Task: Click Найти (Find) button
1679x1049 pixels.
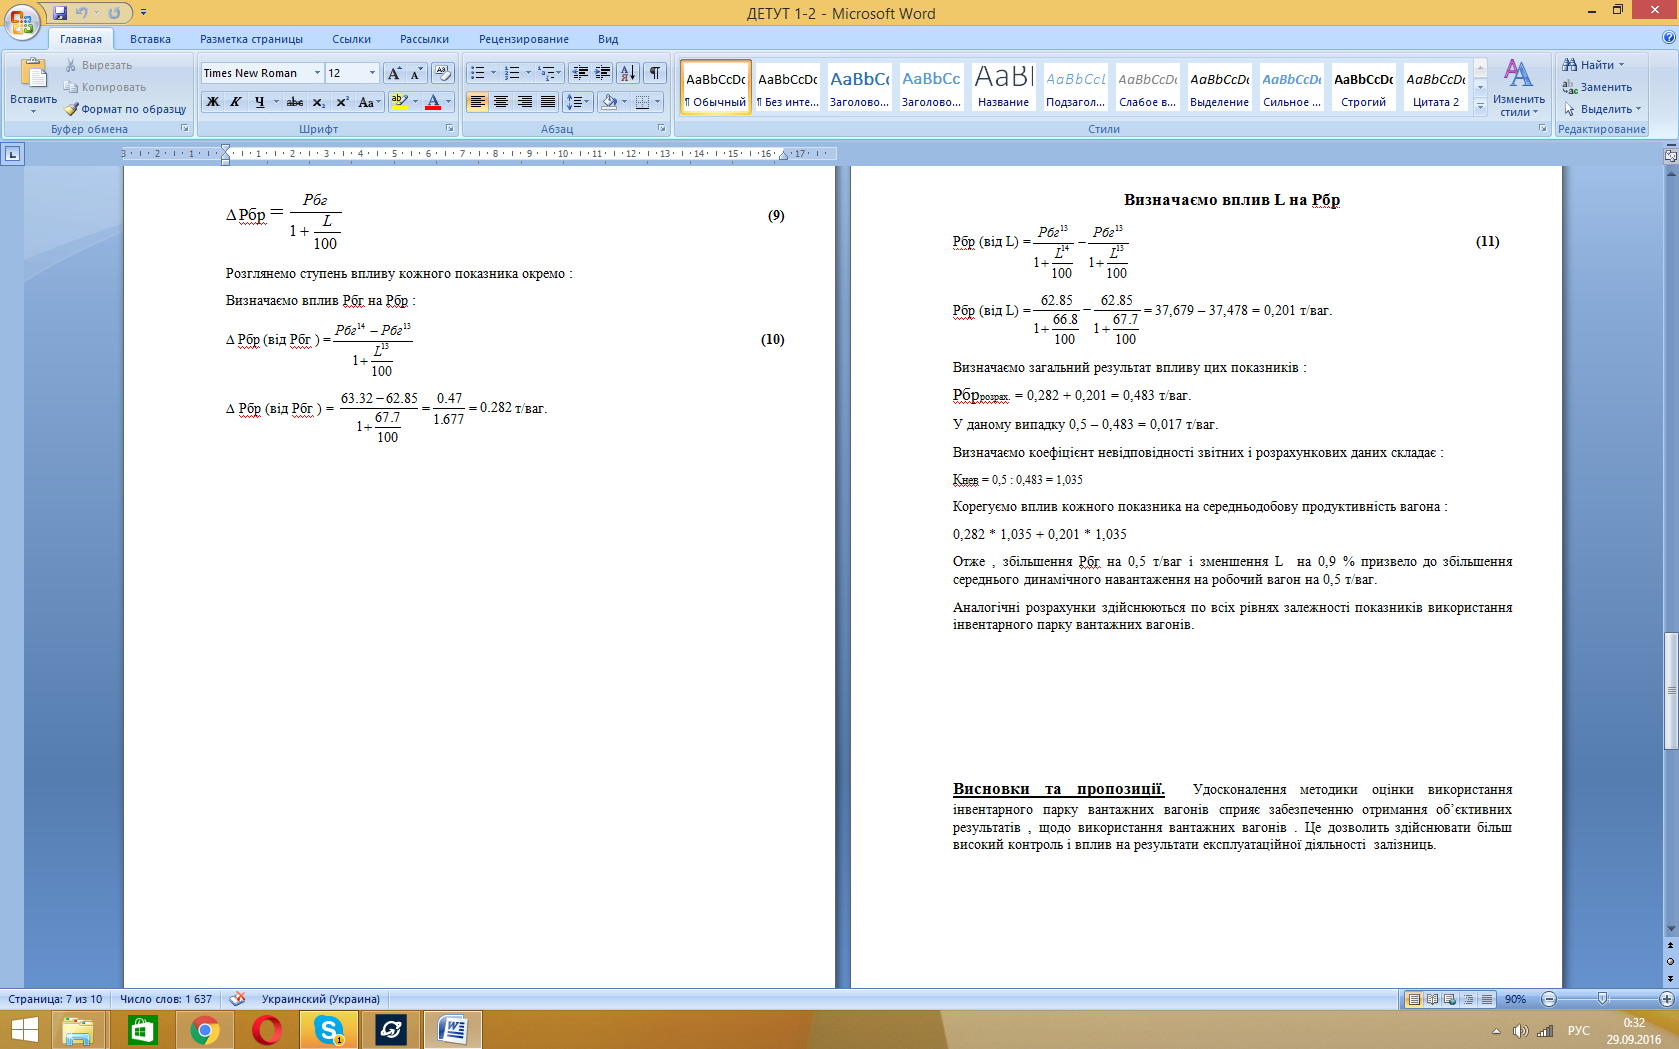Action: click(1594, 65)
